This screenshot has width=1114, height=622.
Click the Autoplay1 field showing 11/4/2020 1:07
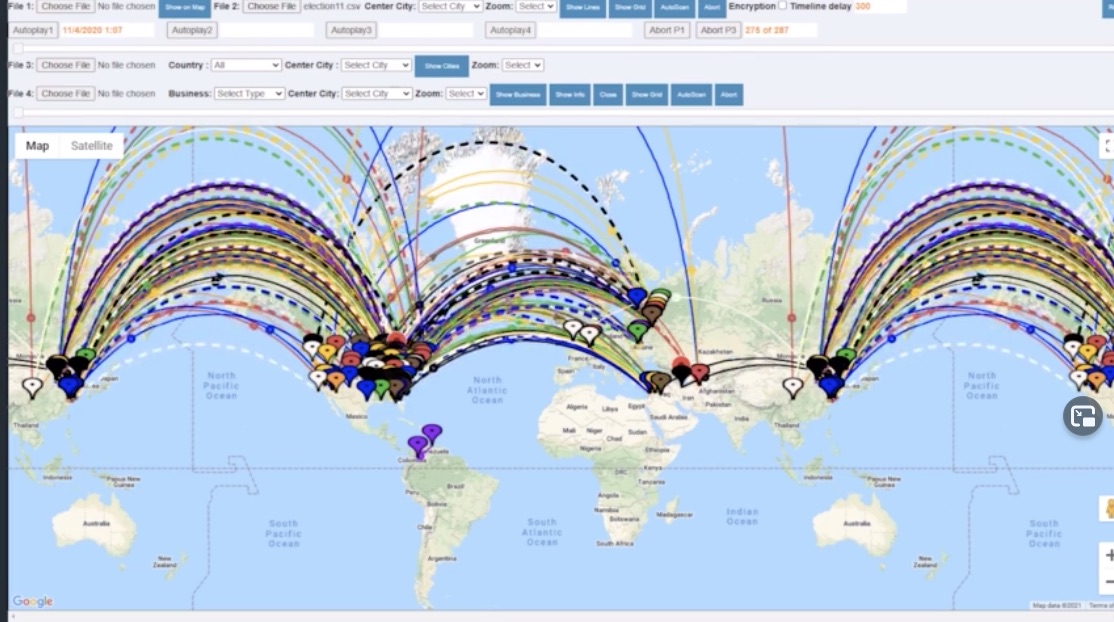tap(107, 30)
